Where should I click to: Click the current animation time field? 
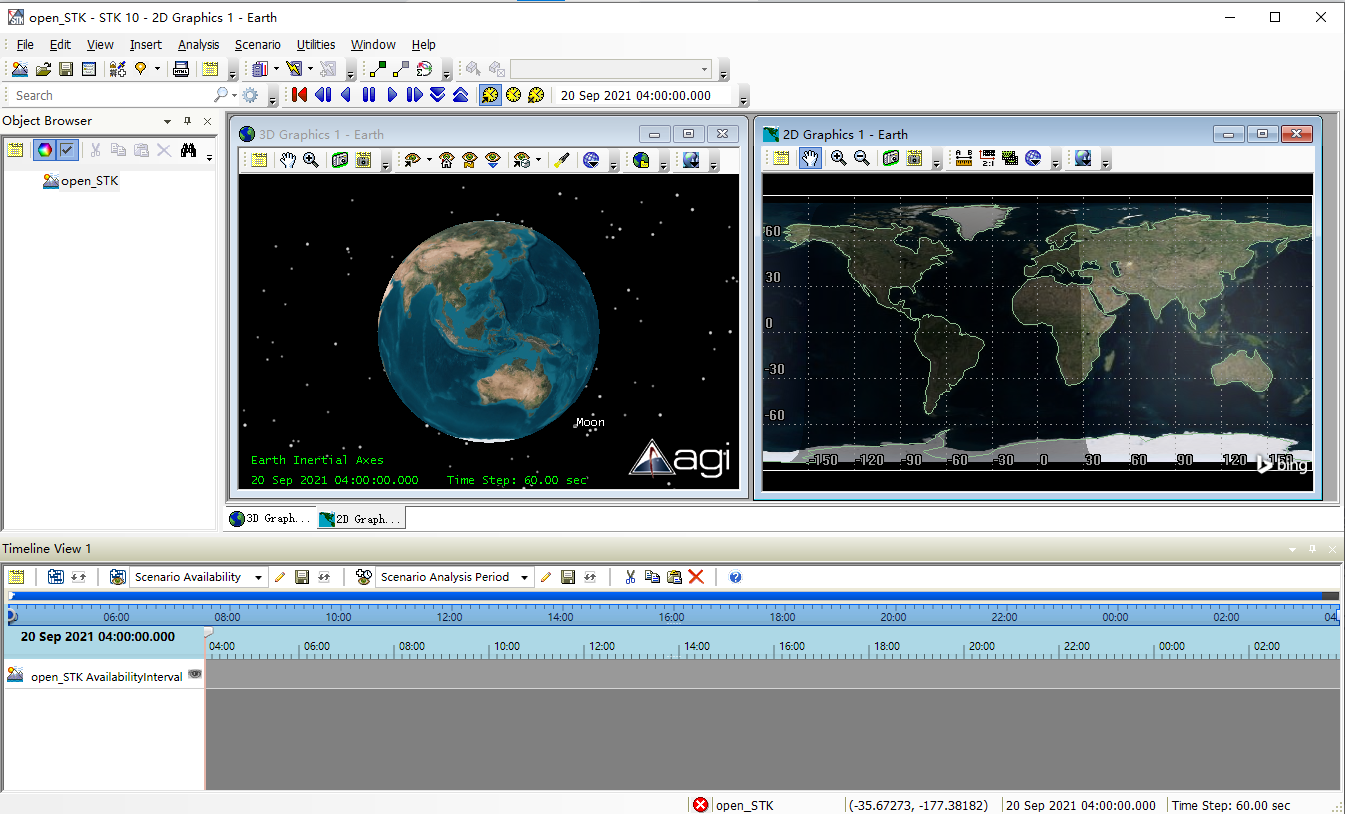pos(645,96)
